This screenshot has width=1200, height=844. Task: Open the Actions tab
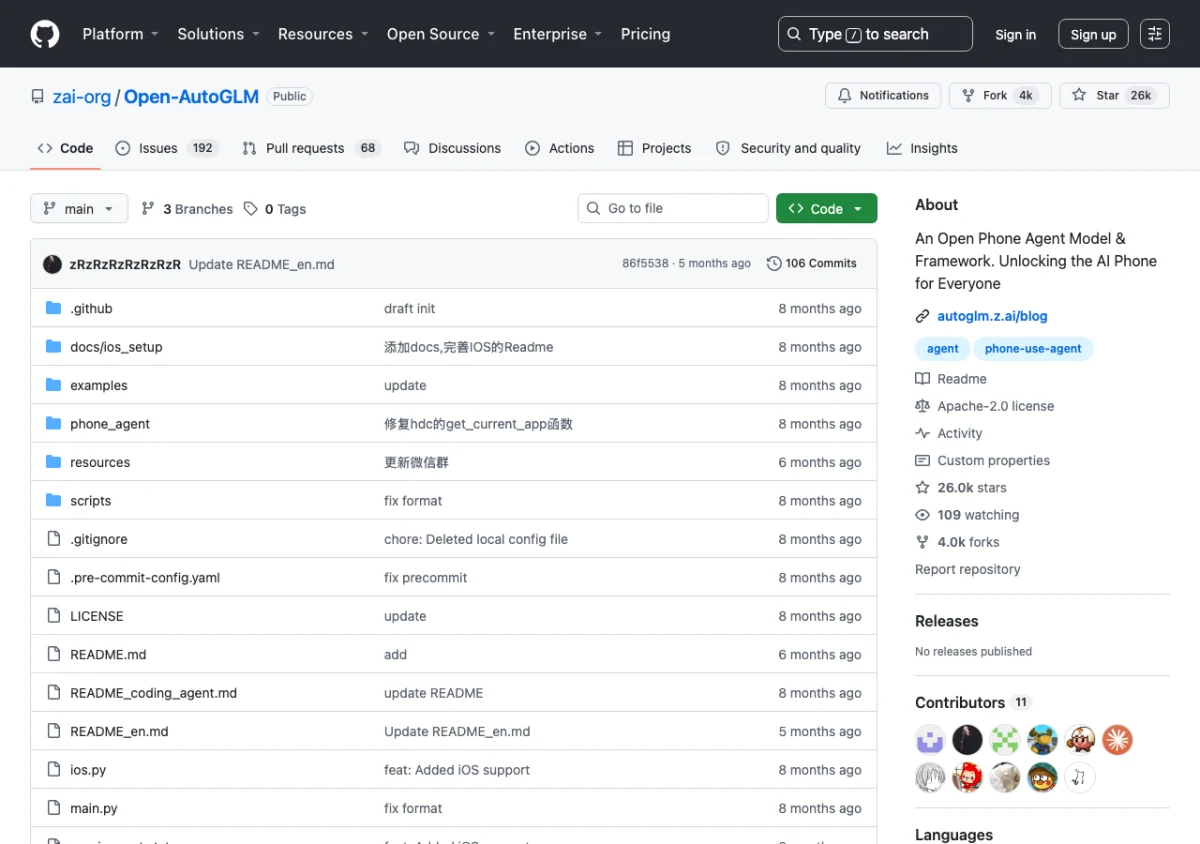click(x=560, y=148)
